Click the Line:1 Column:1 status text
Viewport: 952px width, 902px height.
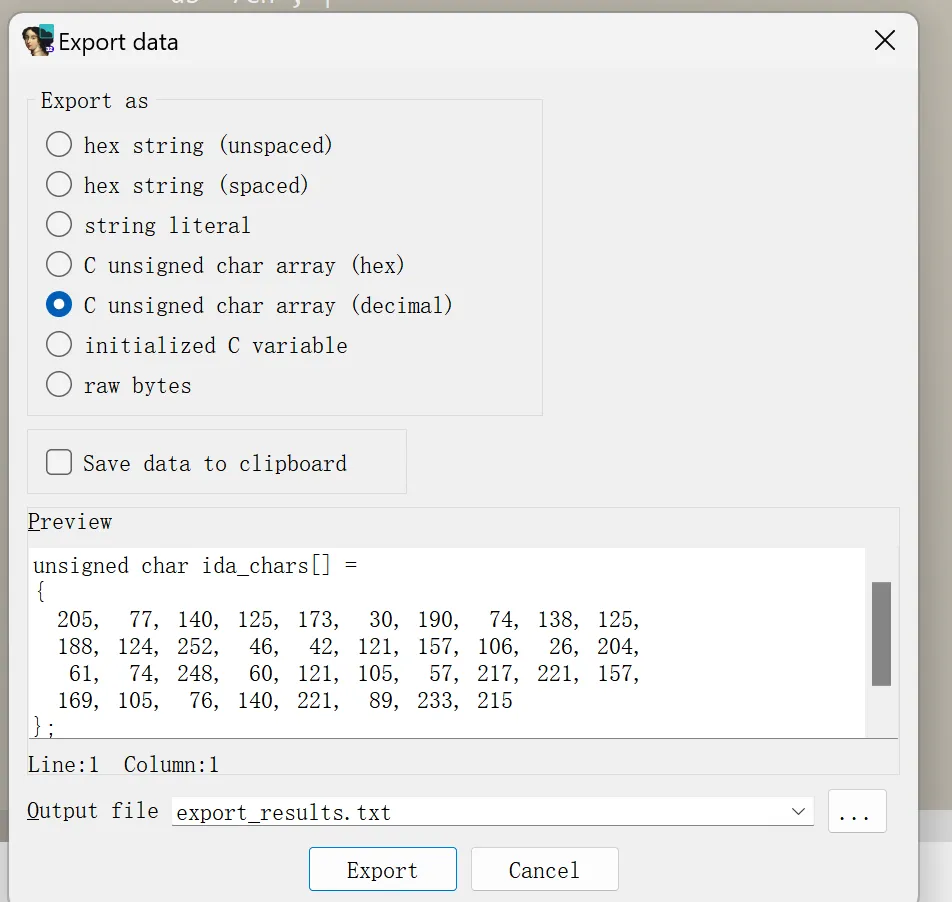(x=123, y=765)
